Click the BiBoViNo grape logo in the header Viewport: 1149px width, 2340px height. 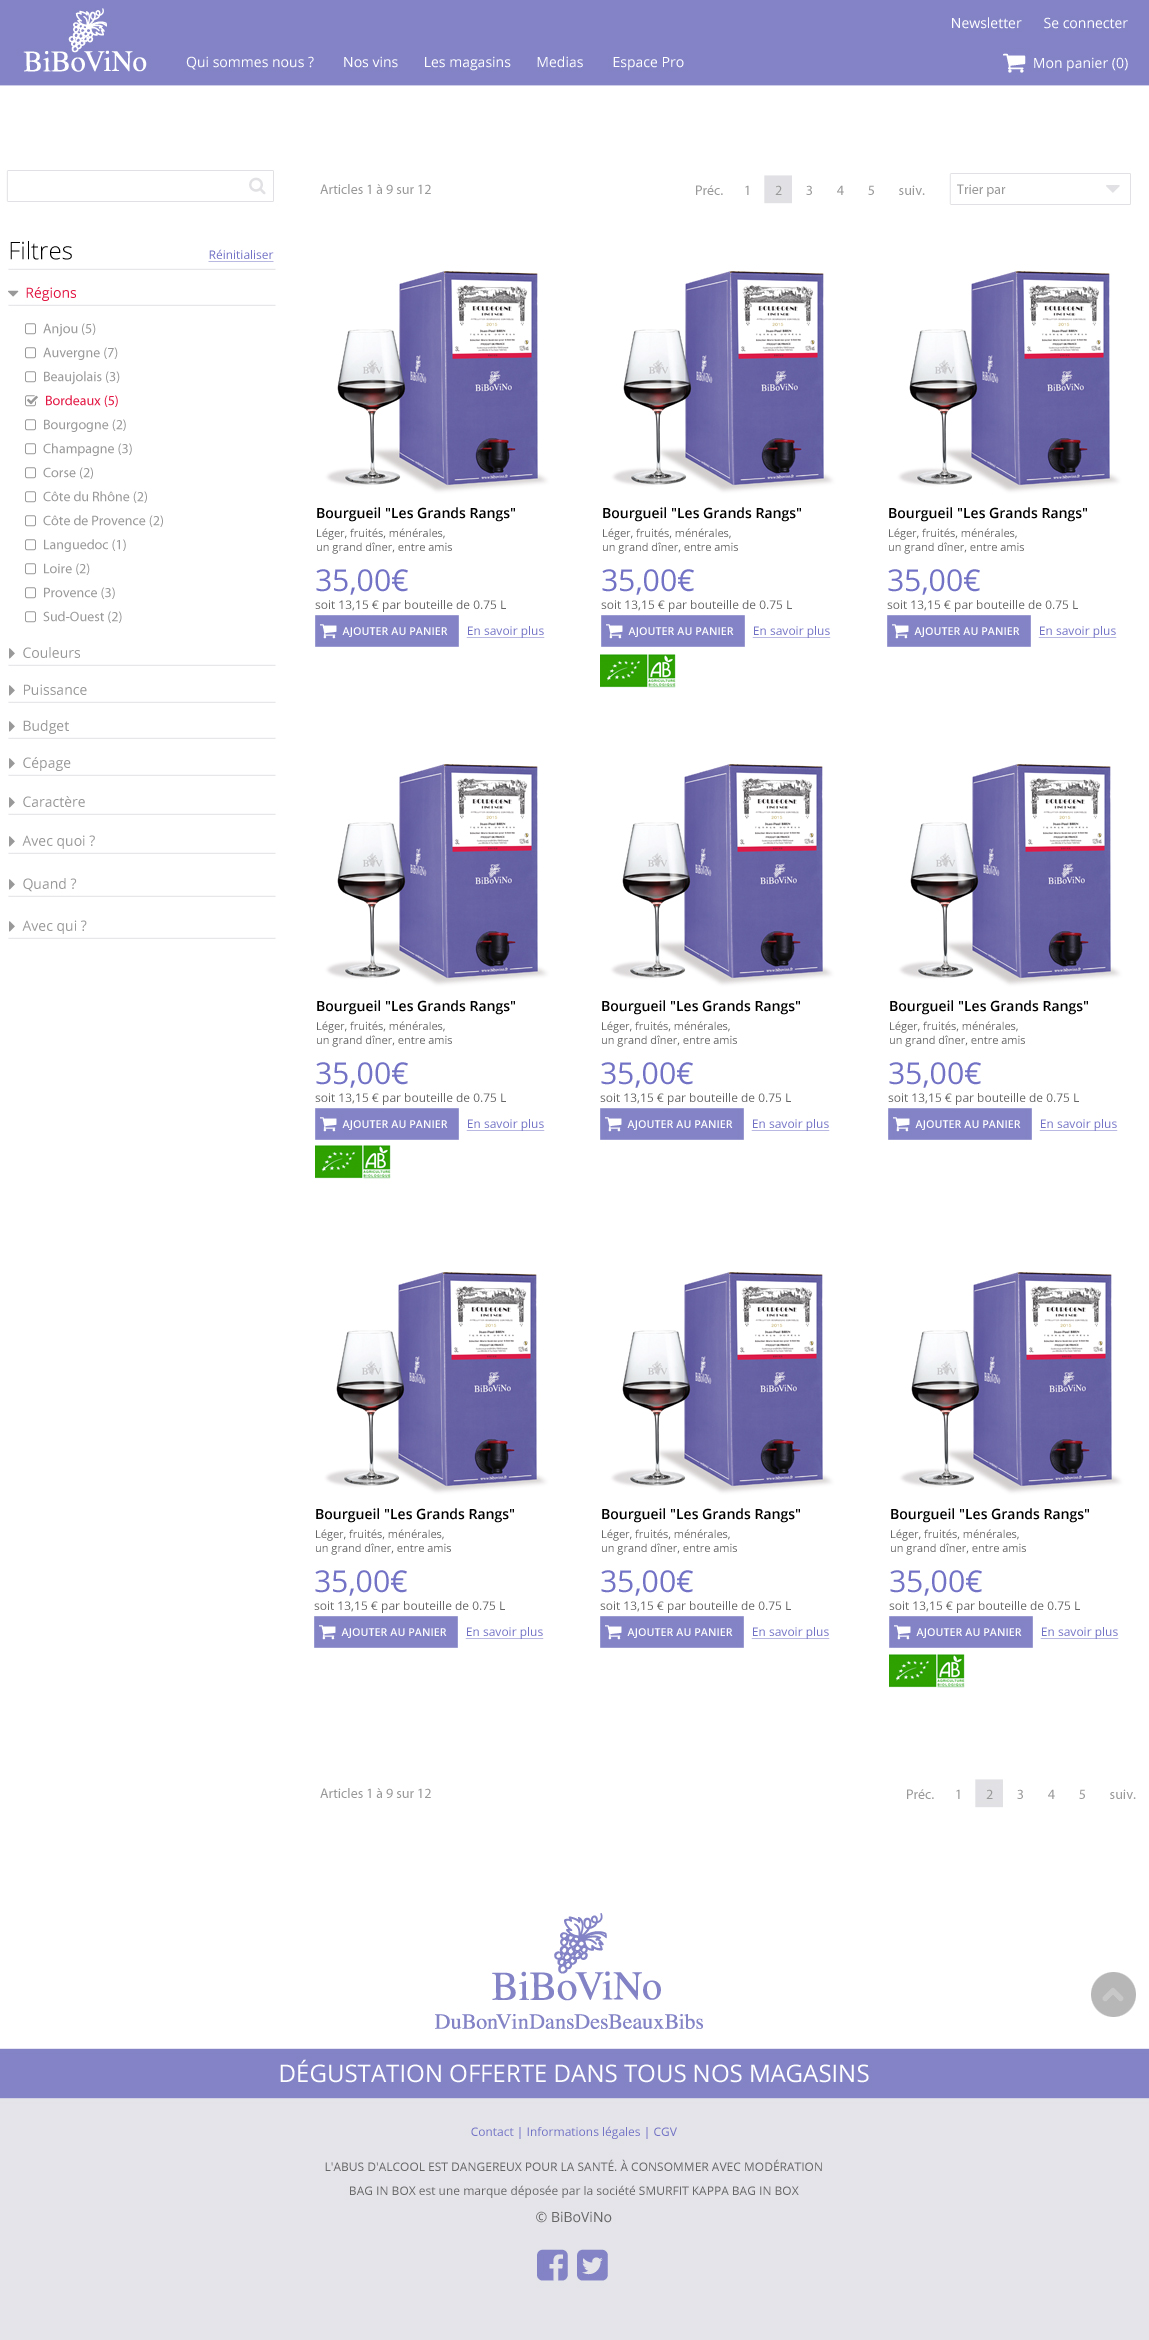[x=85, y=42]
